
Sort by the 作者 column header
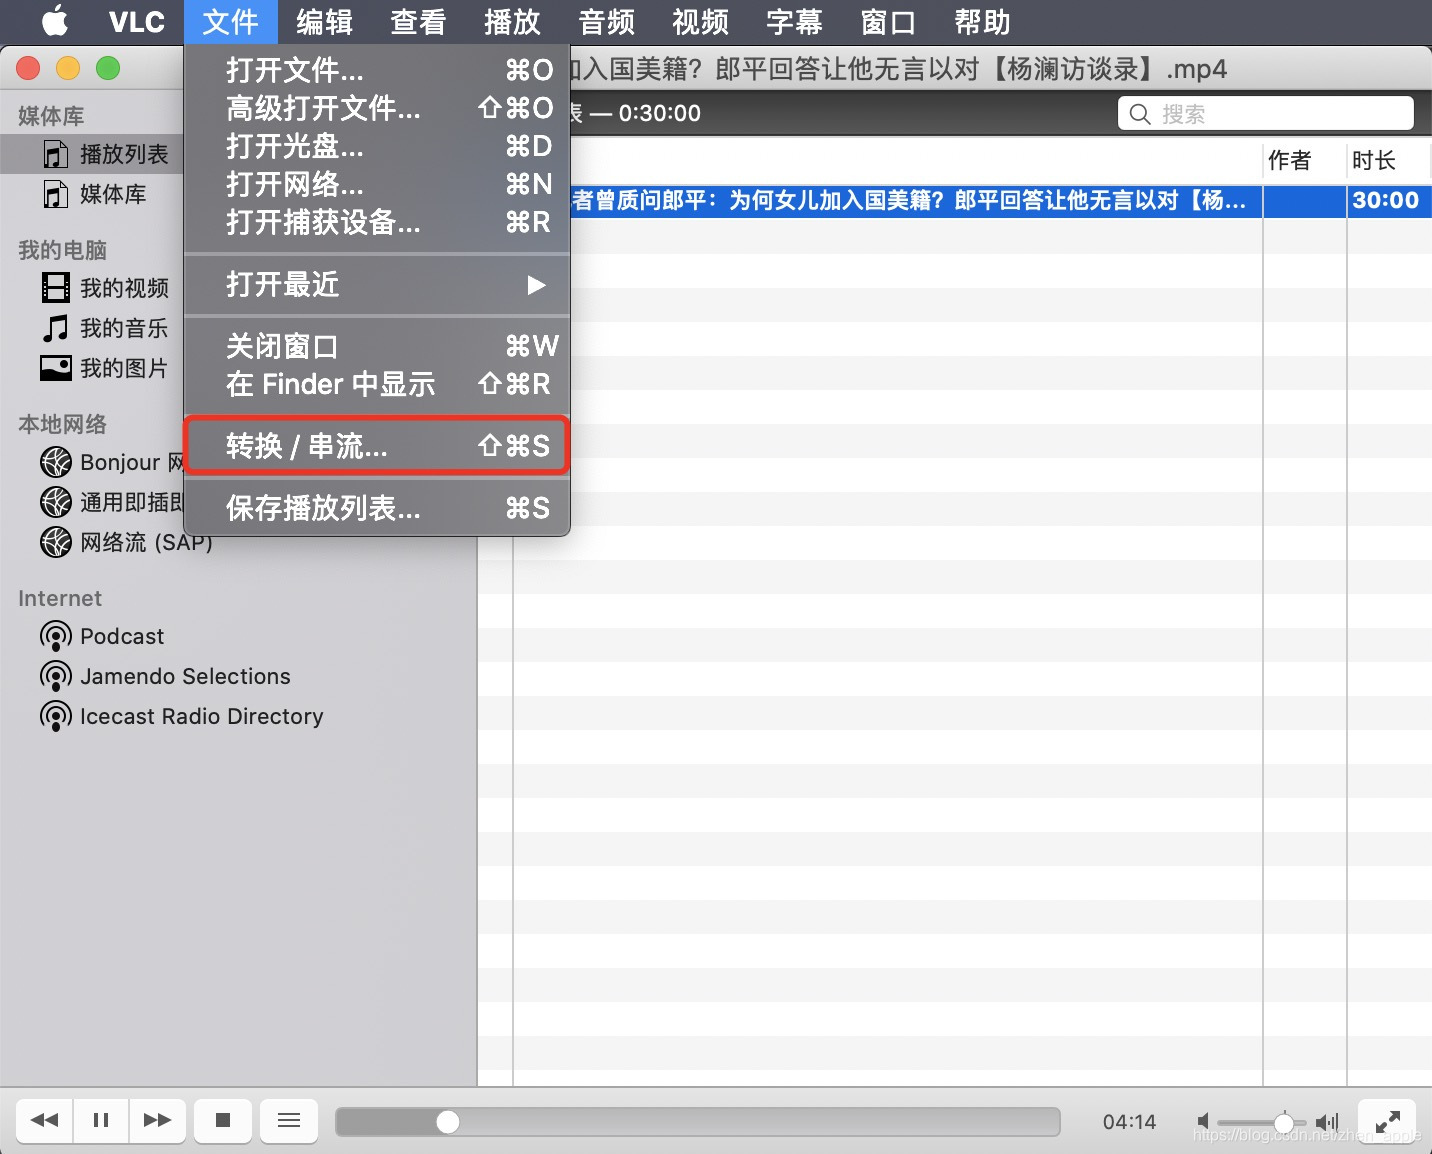pos(1304,160)
